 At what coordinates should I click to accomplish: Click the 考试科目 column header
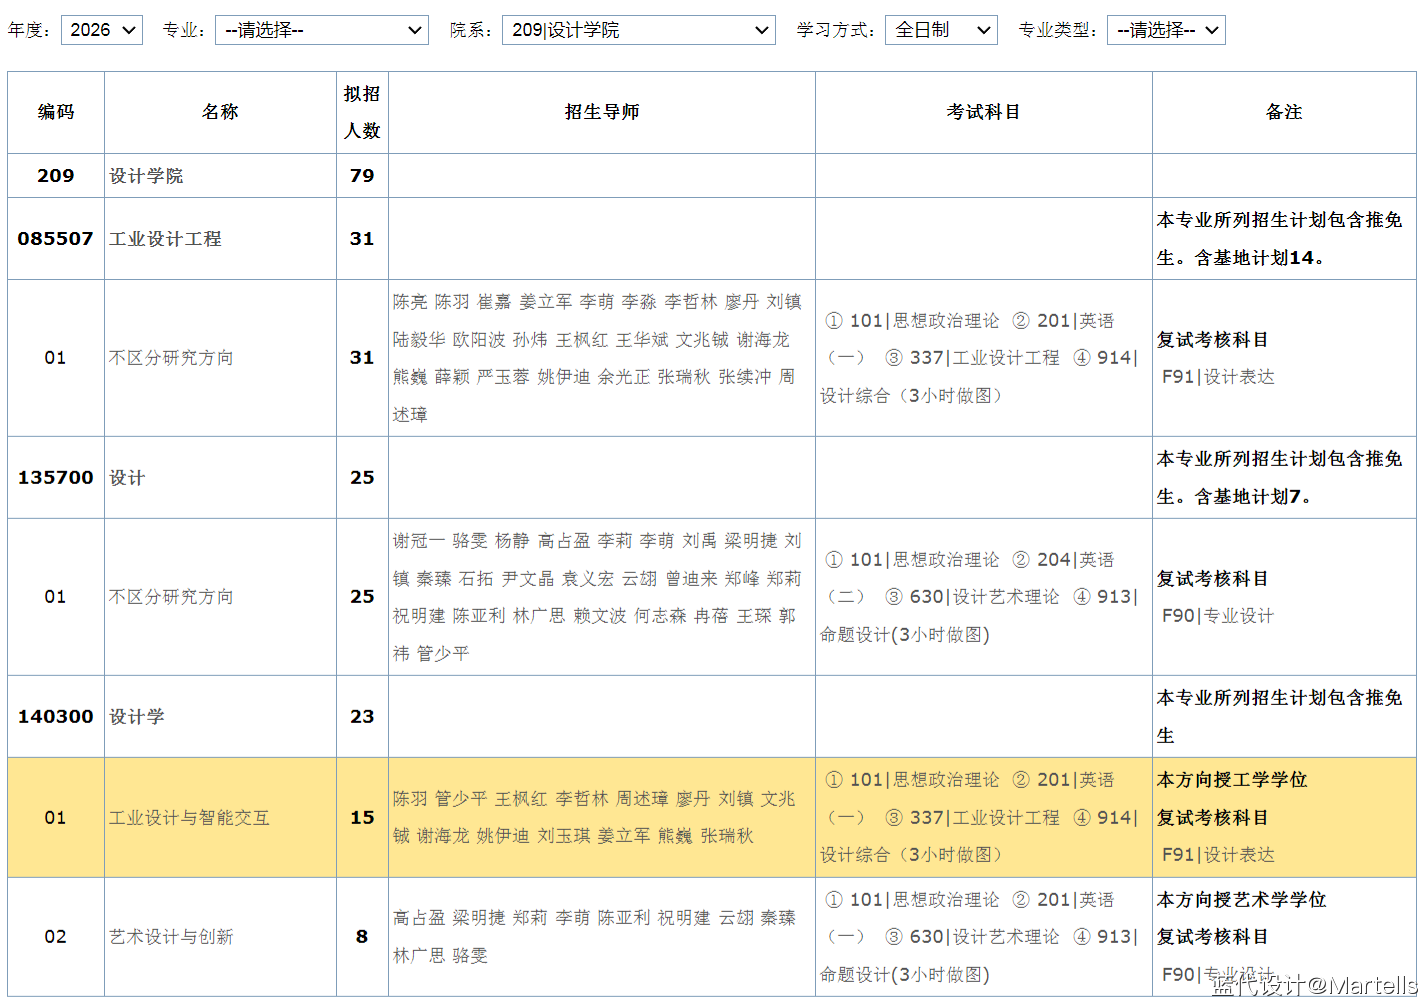coord(983,112)
